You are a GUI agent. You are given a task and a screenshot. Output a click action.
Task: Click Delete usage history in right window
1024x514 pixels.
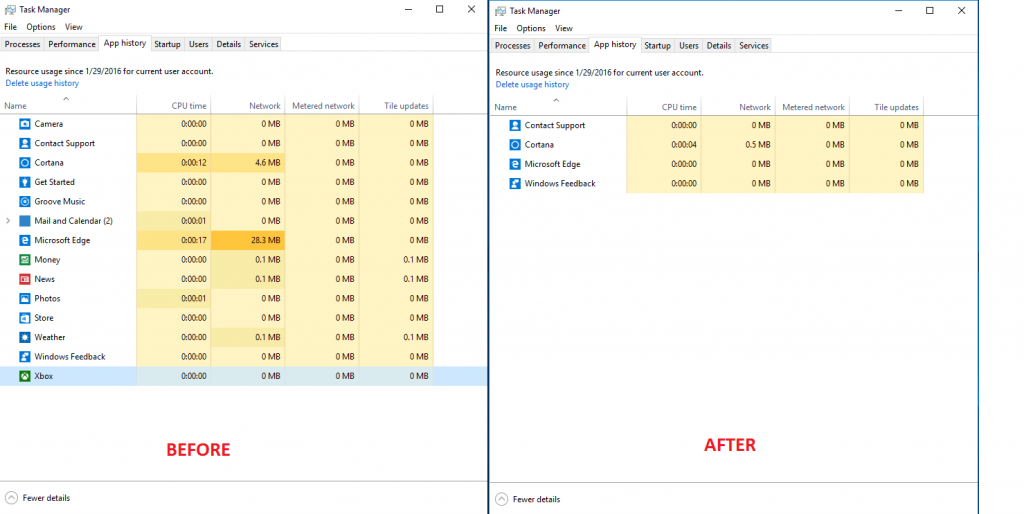[x=532, y=84]
